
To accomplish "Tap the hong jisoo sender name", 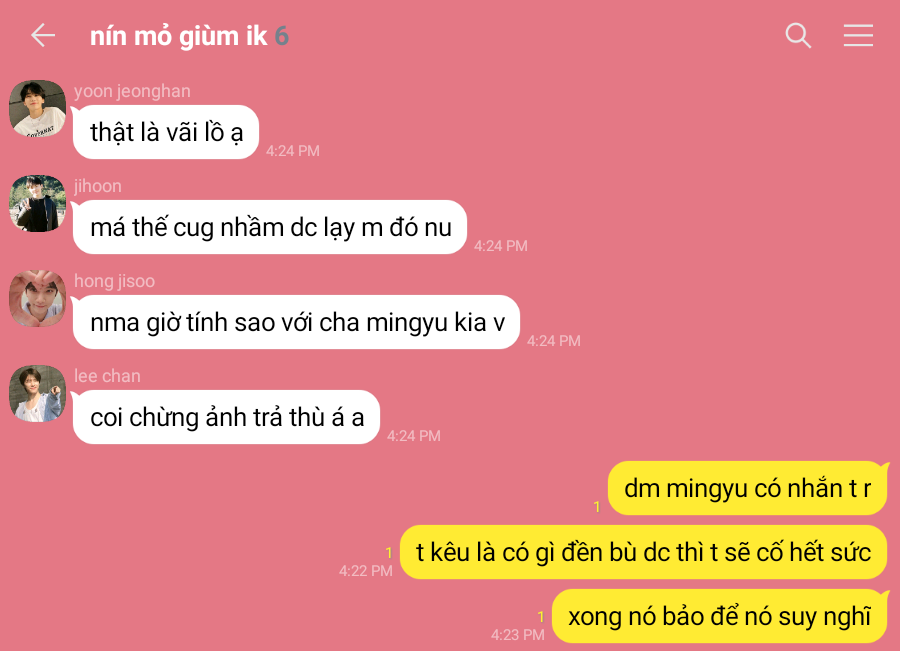I will coord(114,281).
